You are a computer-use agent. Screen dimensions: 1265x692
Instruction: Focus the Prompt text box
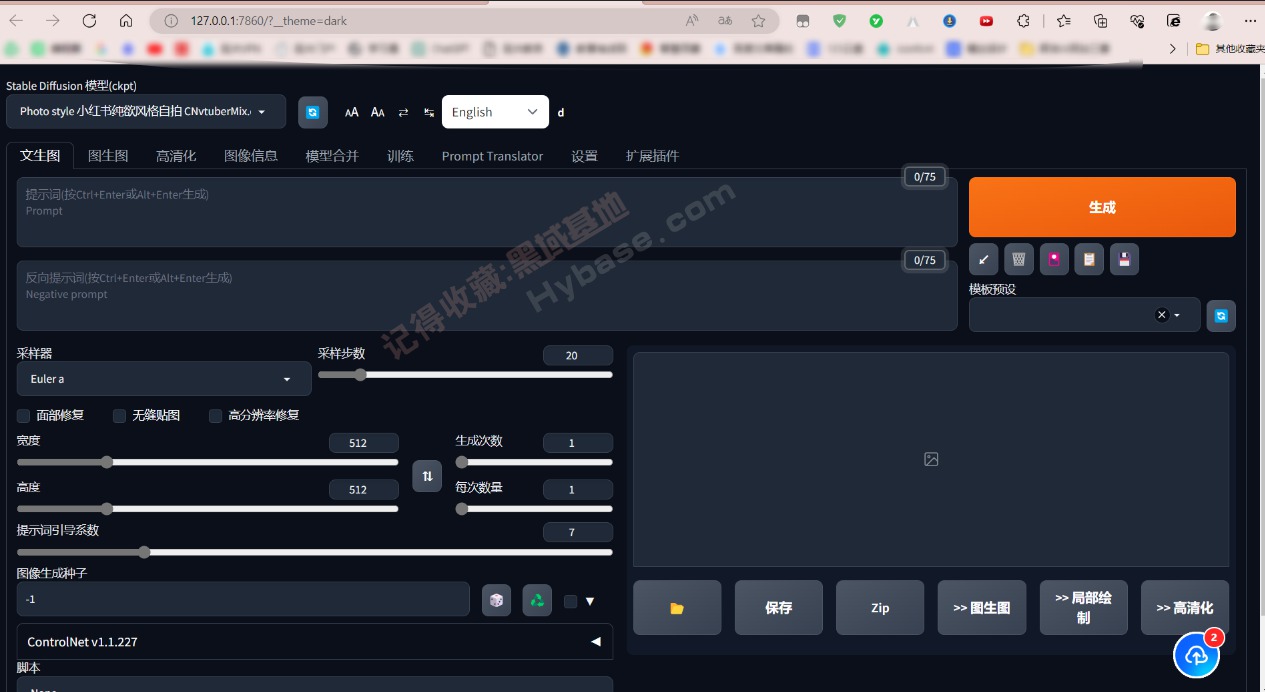[487, 212]
